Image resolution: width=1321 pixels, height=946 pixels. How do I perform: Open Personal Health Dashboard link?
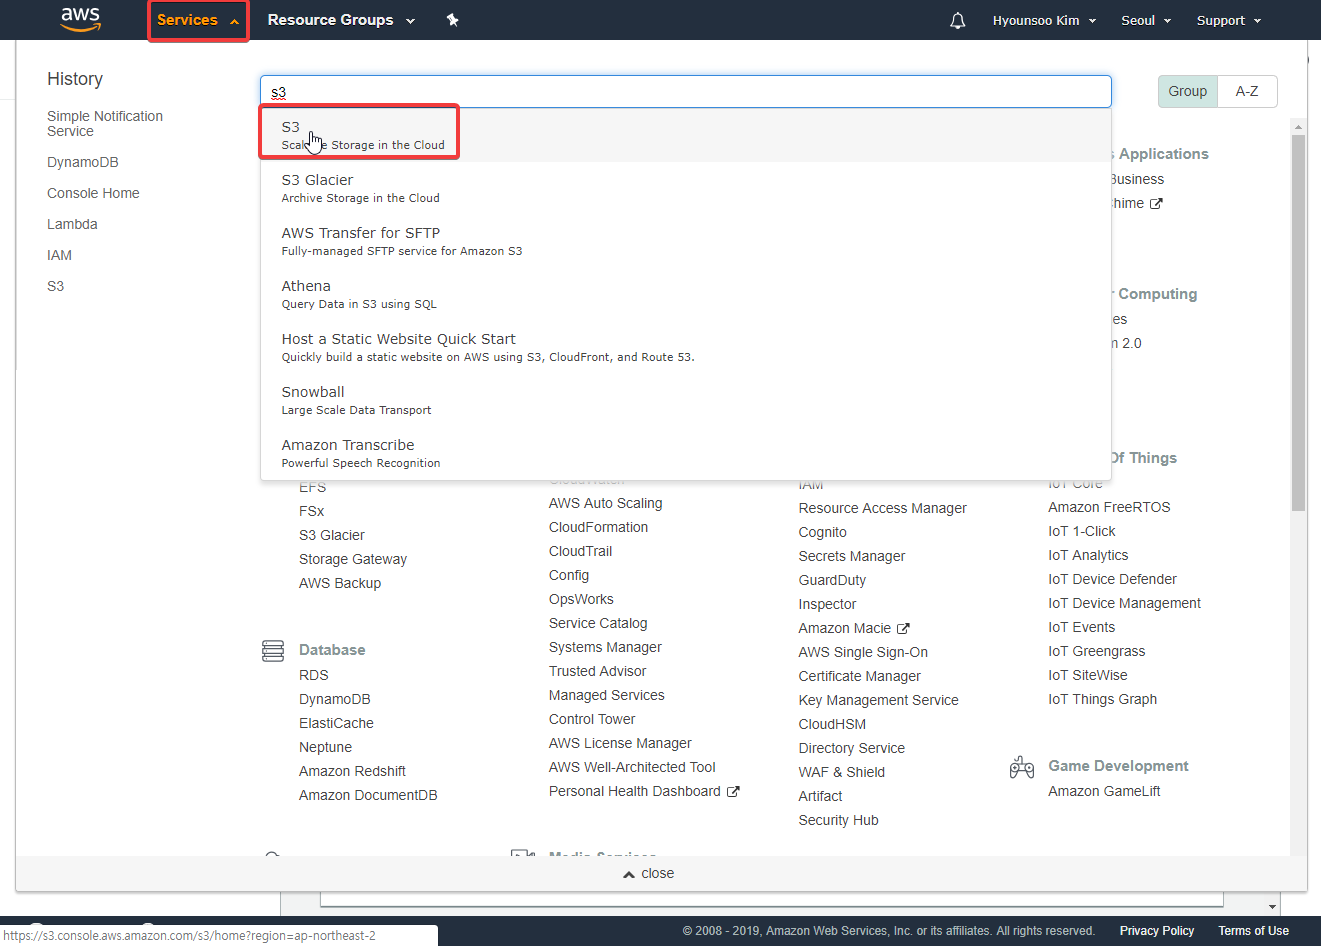[643, 791]
